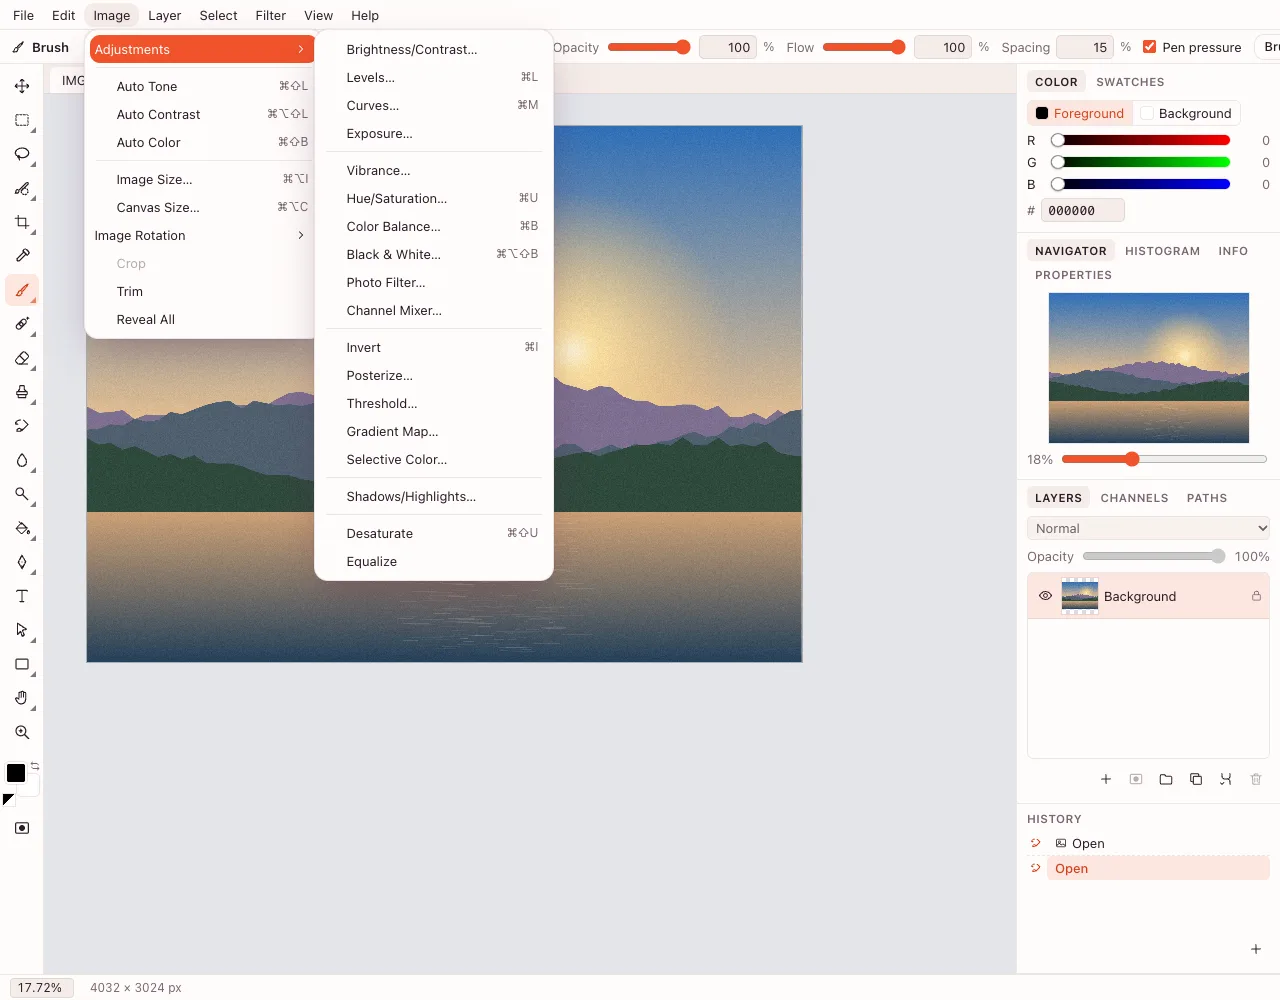Select the Rectangular Marquee tool
Viewport: 1280px width, 1000px height.
[22, 120]
